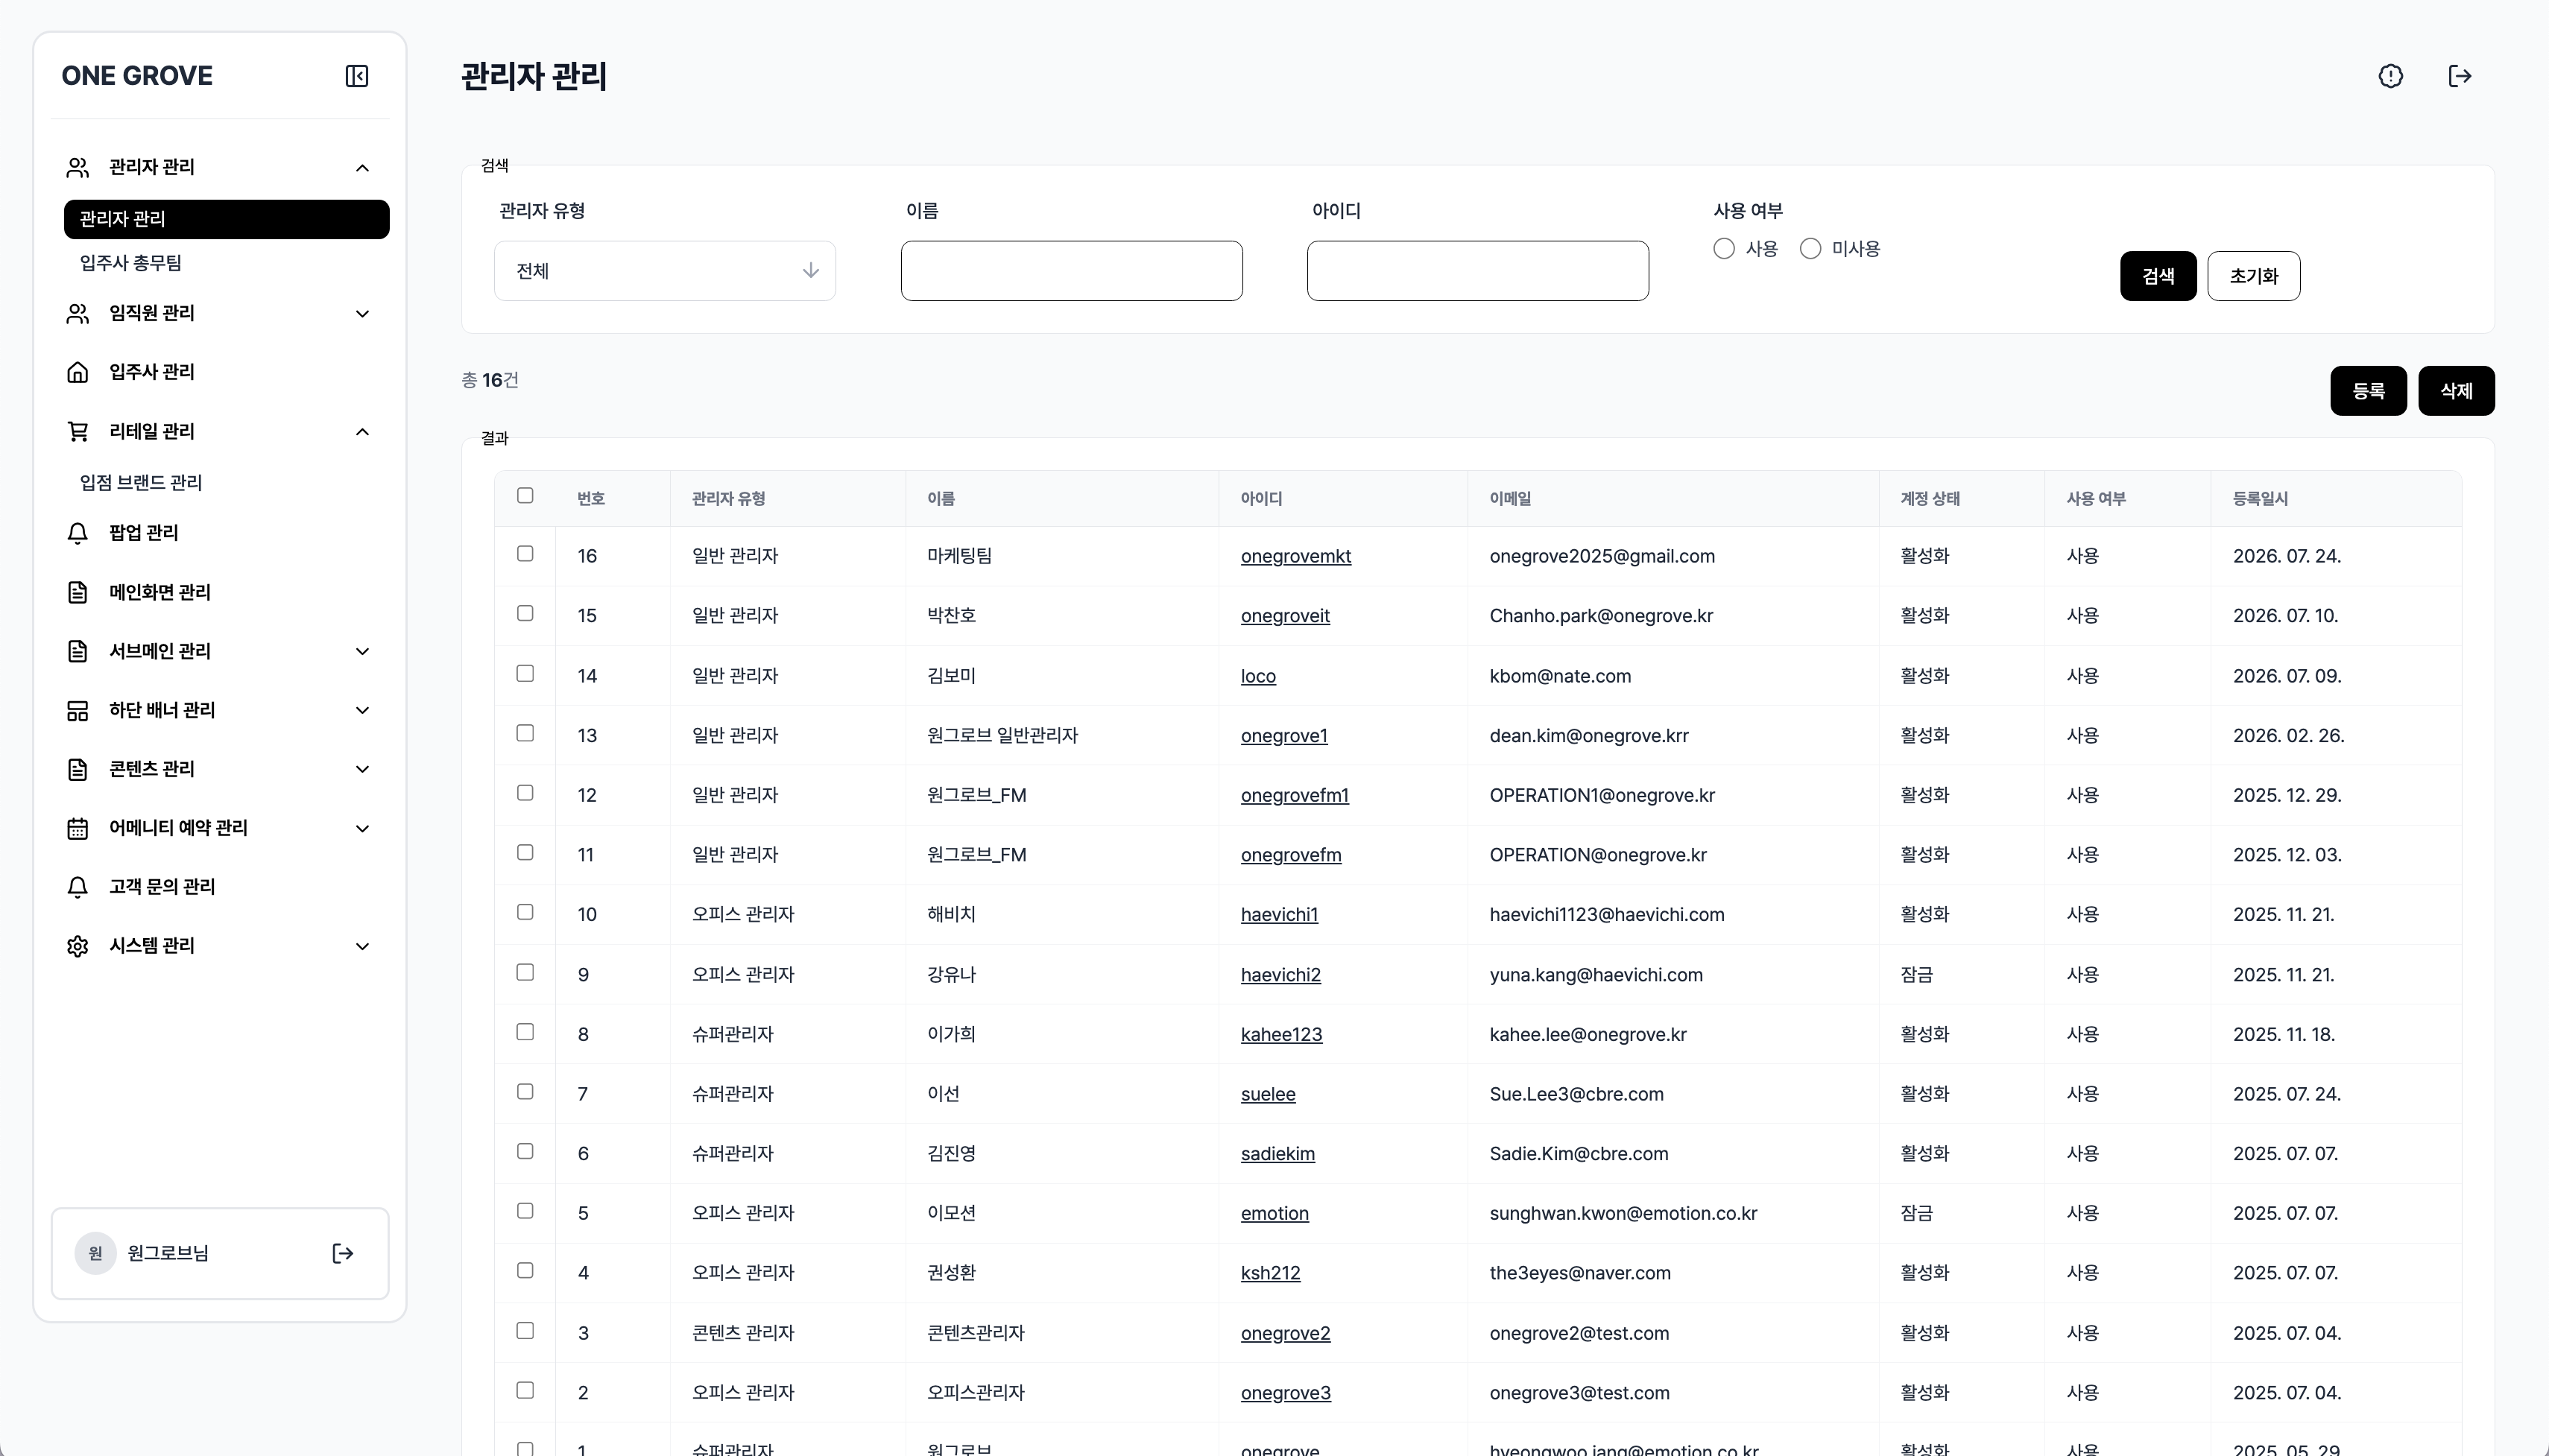
Task: Click the 메인화면 관리 document icon
Action: point(77,592)
